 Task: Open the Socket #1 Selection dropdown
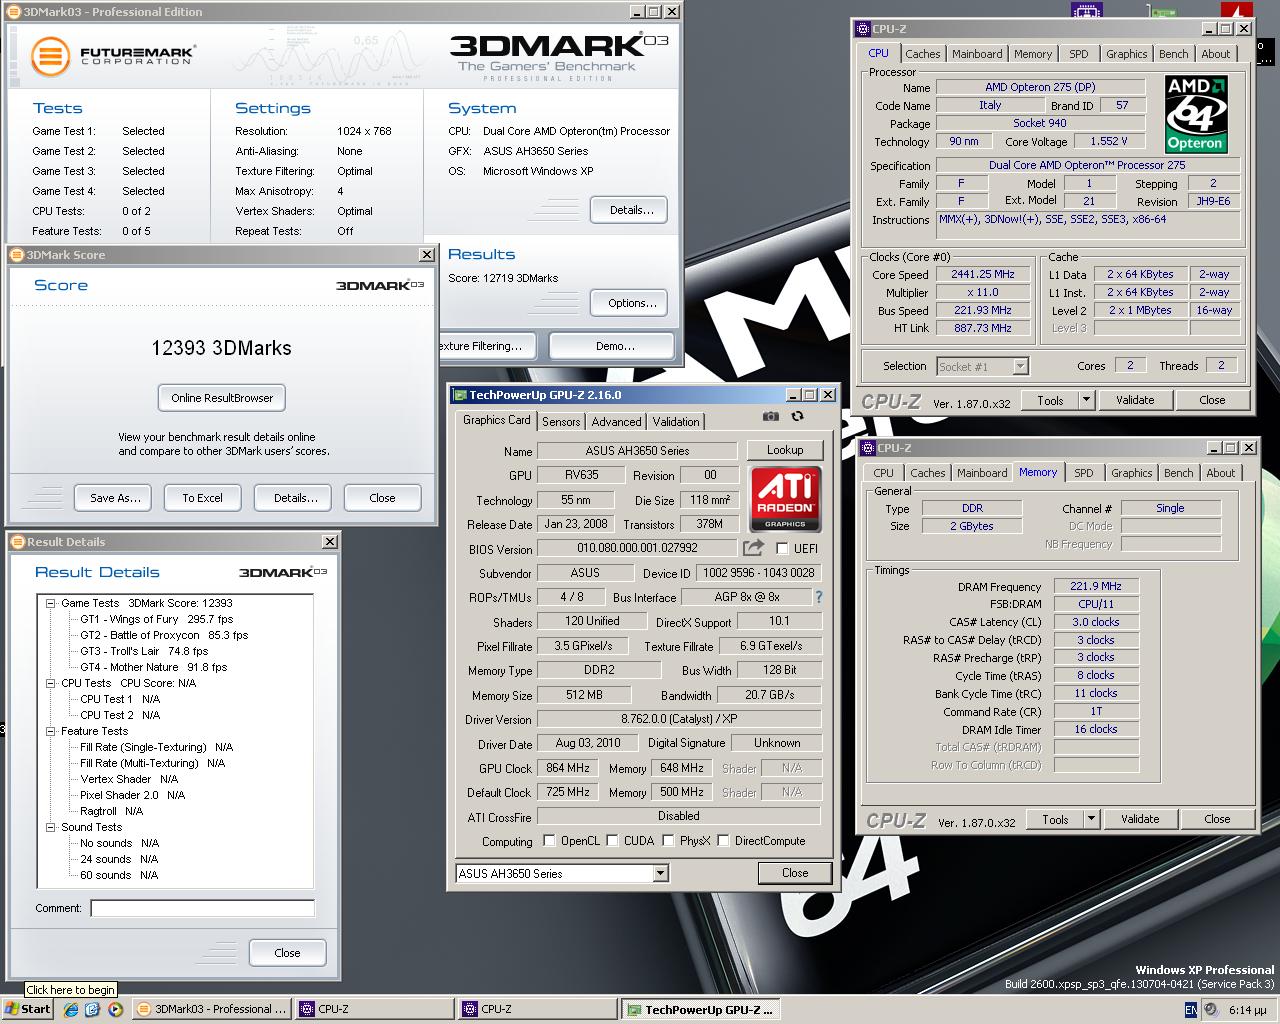click(x=1020, y=367)
